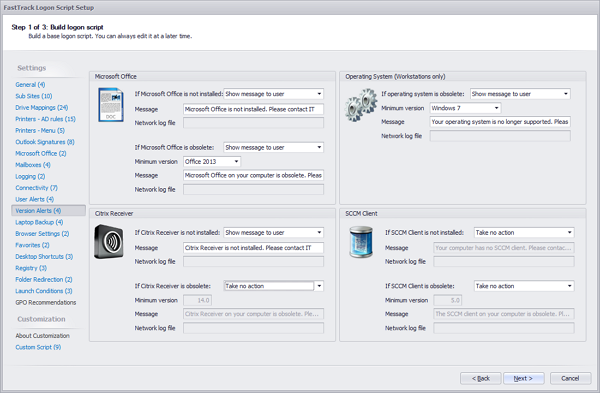Open Laptop Backup (4)
The width and height of the screenshot is (600, 393).
(x=39, y=222)
